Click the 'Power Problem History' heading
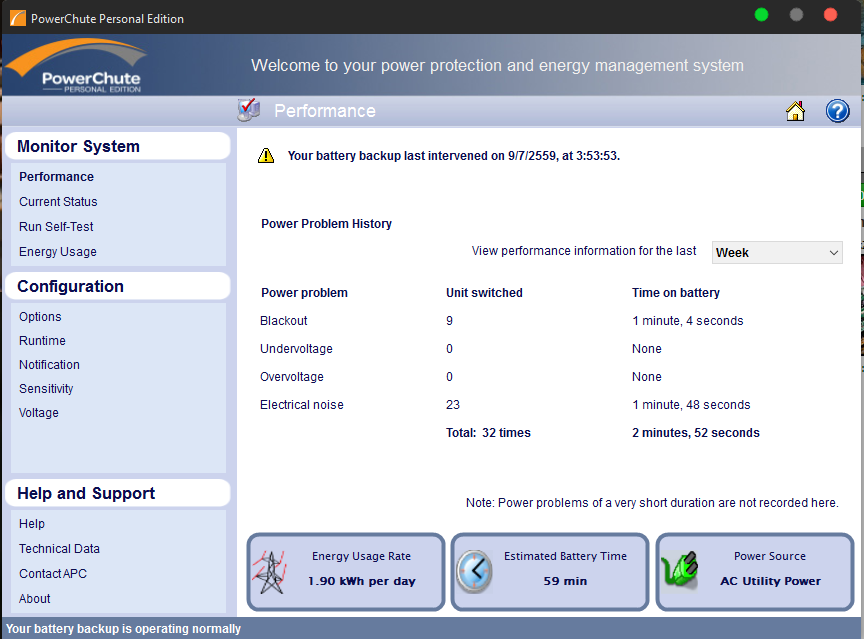Image resolution: width=864 pixels, height=639 pixels. (326, 224)
